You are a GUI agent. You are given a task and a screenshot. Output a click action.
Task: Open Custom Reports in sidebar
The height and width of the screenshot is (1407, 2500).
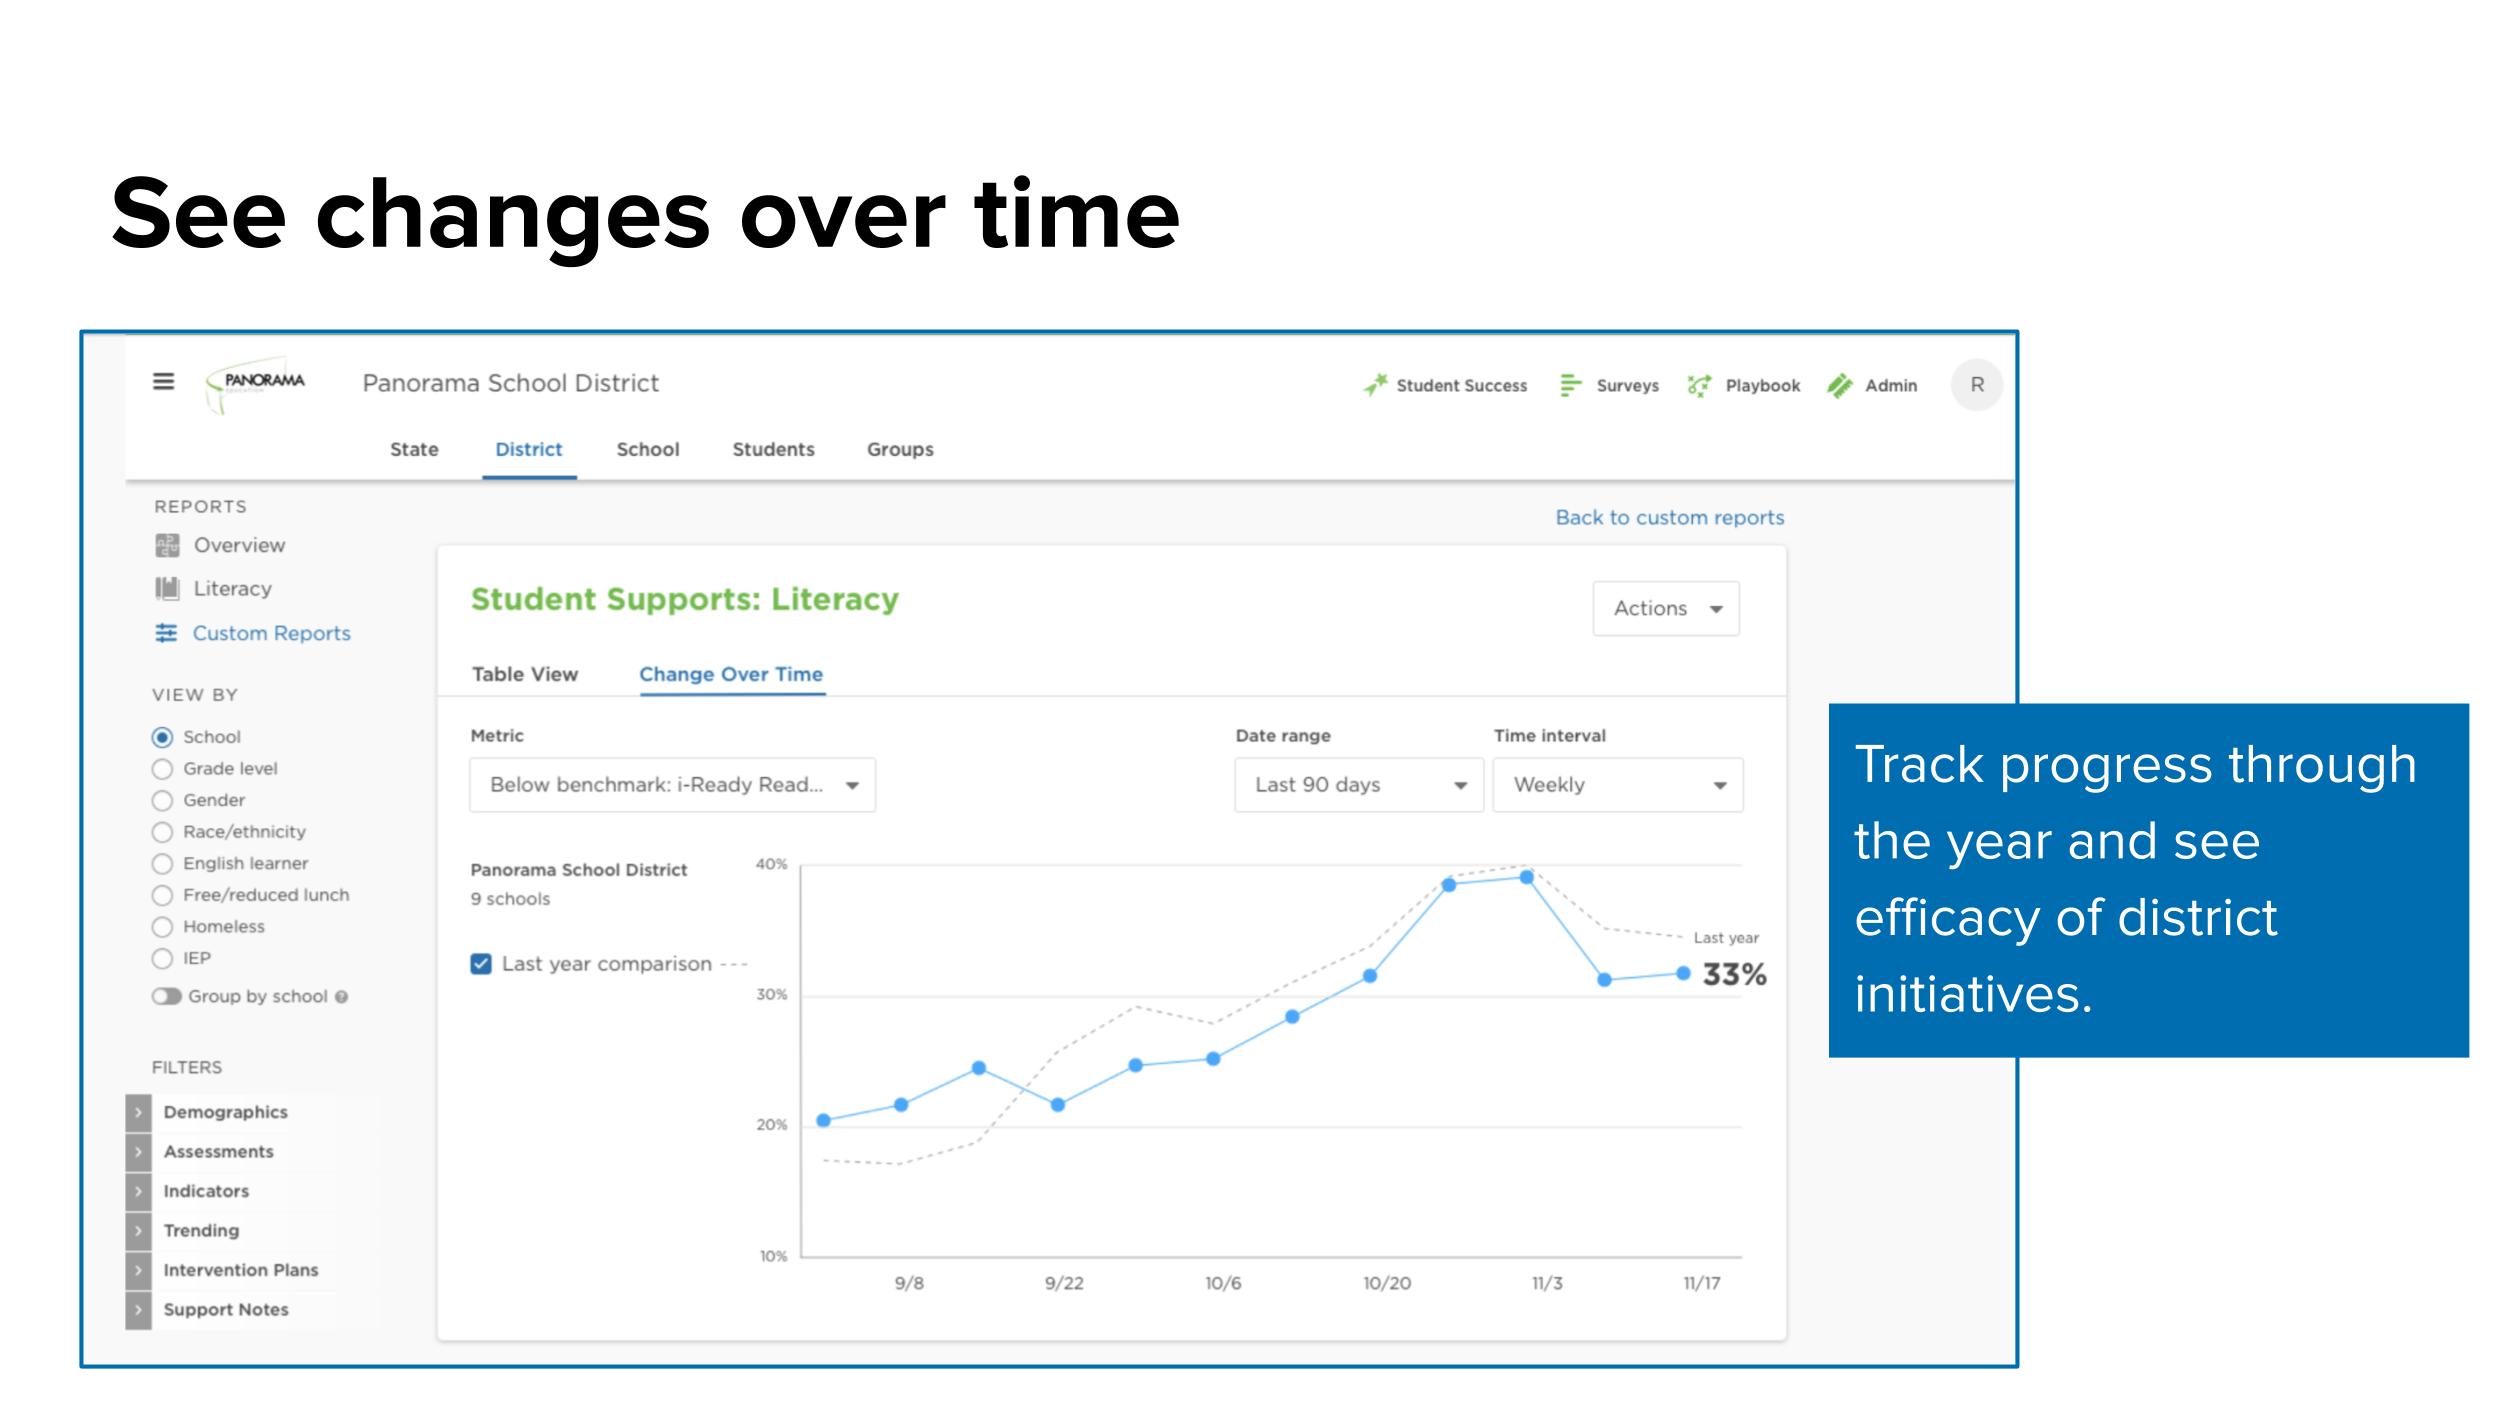271,633
